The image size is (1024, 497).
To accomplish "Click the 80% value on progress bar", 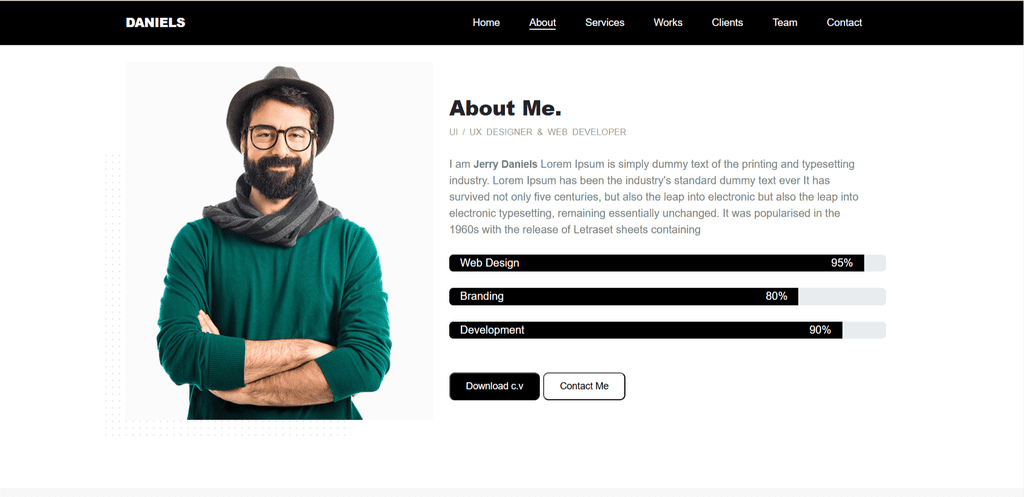I will point(776,297).
